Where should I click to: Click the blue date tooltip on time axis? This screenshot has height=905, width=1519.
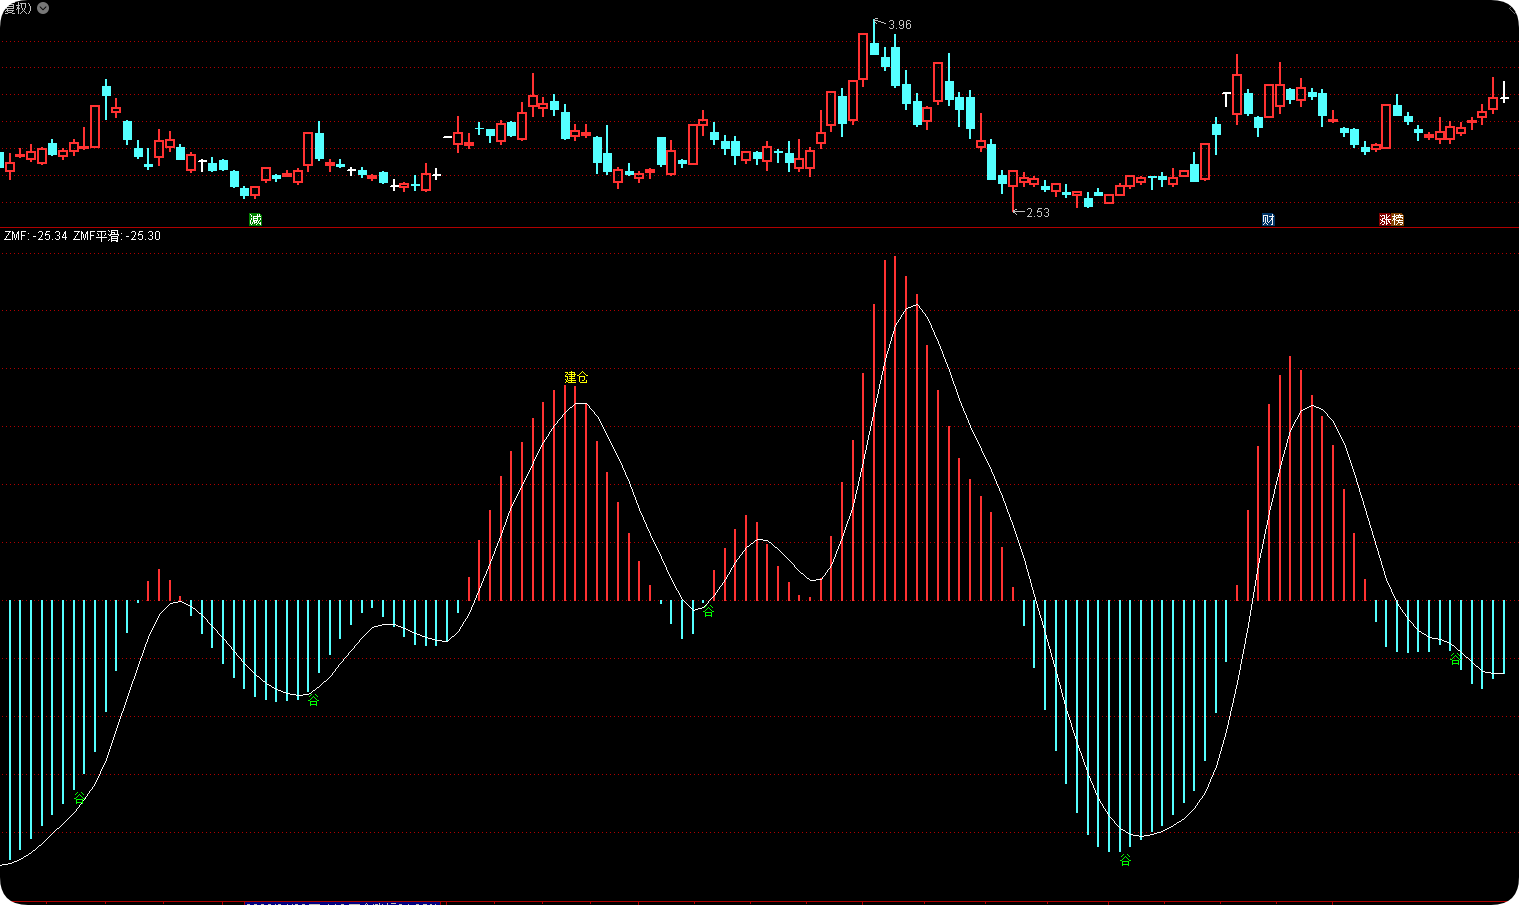[x=342, y=903]
